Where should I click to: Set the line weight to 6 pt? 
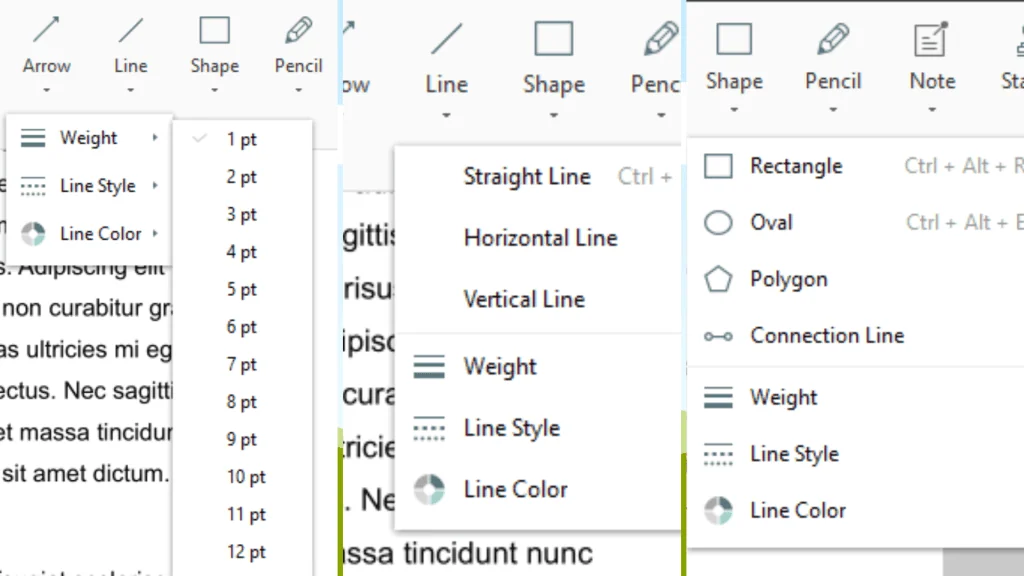click(x=241, y=326)
